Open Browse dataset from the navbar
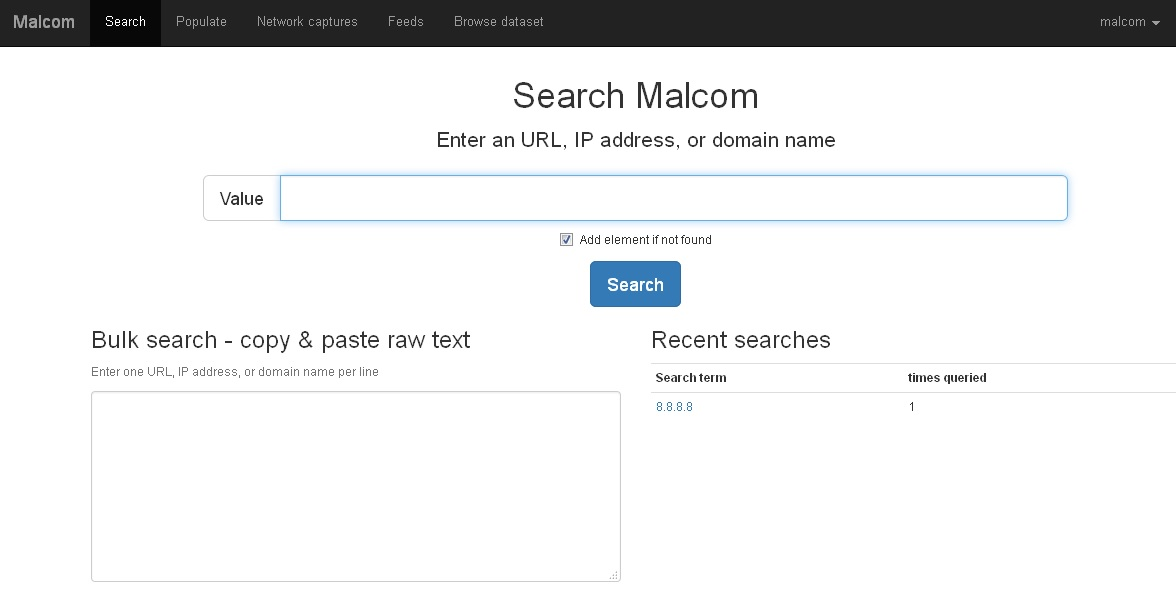1176x589 pixels. tap(498, 22)
